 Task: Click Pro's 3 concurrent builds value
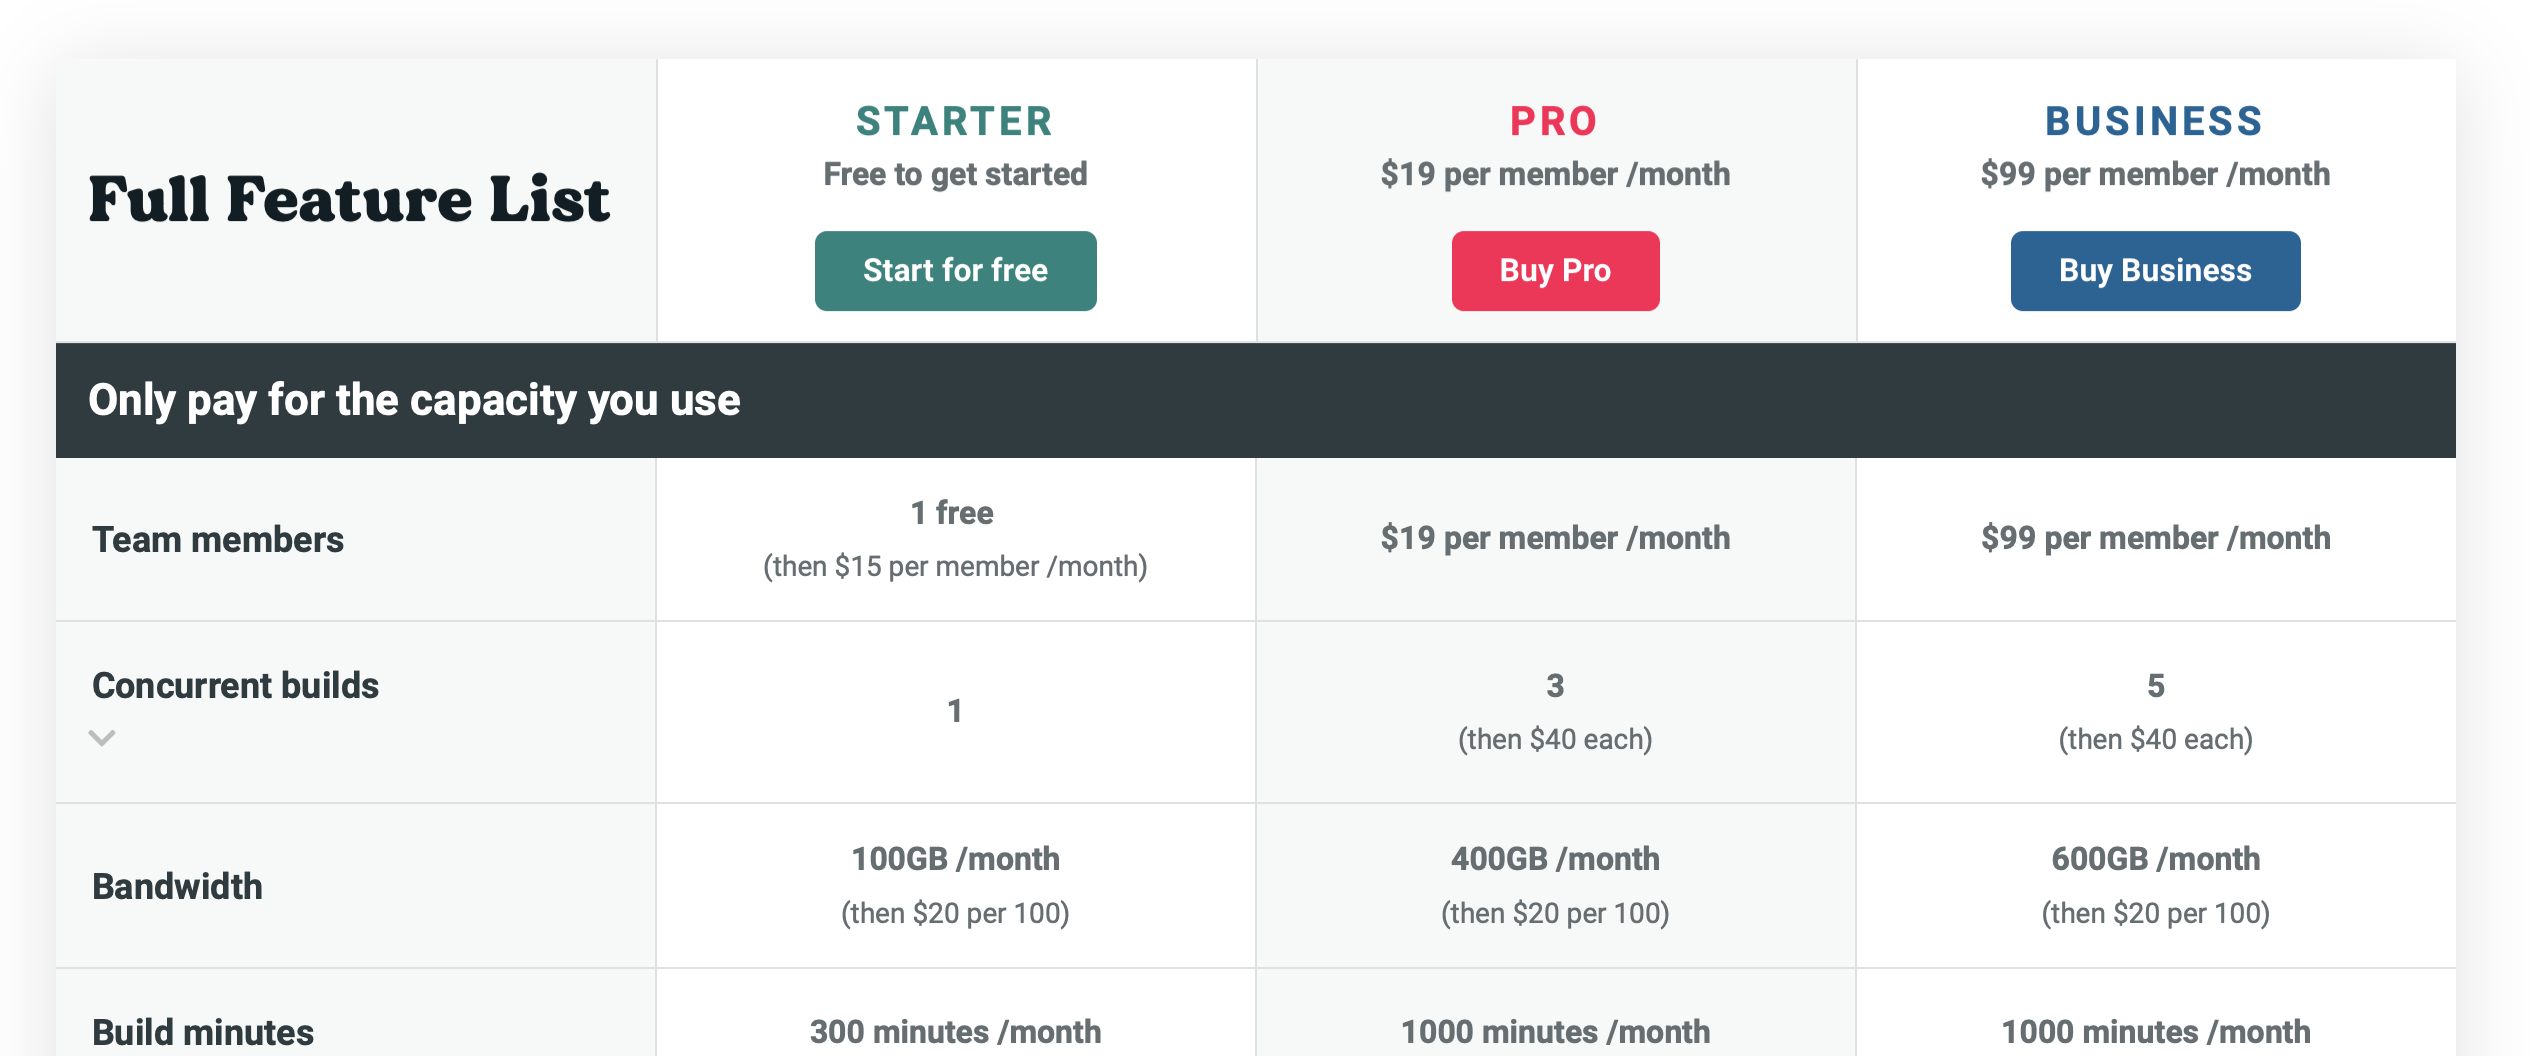(1555, 686)
